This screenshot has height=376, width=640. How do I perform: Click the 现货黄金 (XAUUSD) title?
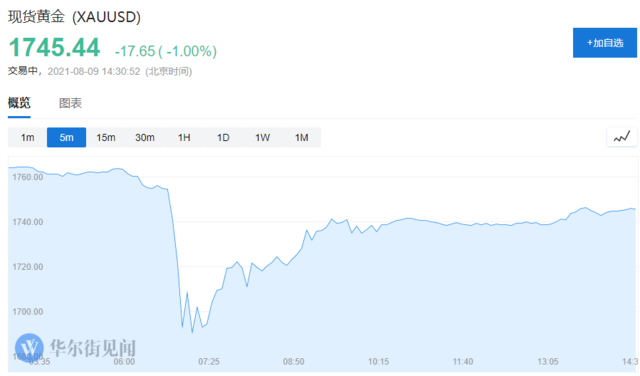[74, 17]
